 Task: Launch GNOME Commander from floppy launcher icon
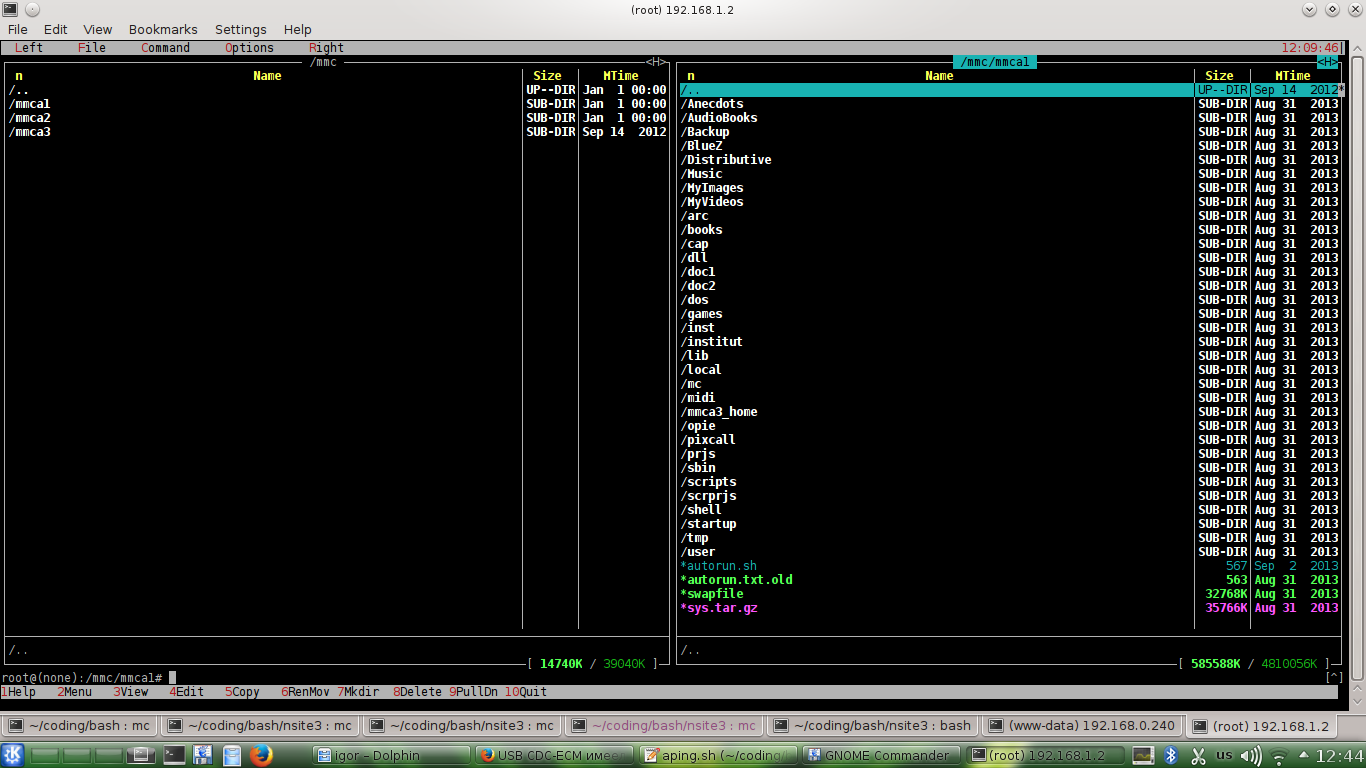tap(203, 755)
